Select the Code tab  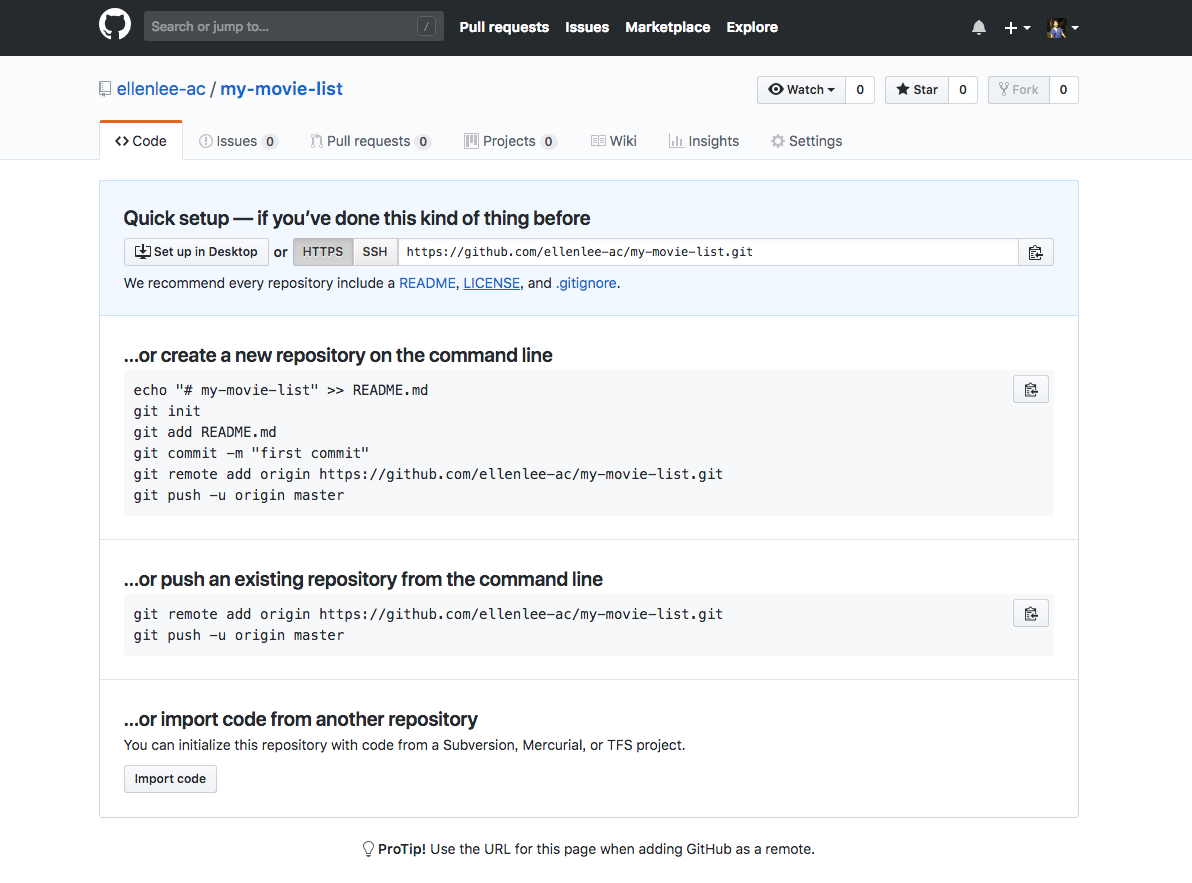(141, 141)
